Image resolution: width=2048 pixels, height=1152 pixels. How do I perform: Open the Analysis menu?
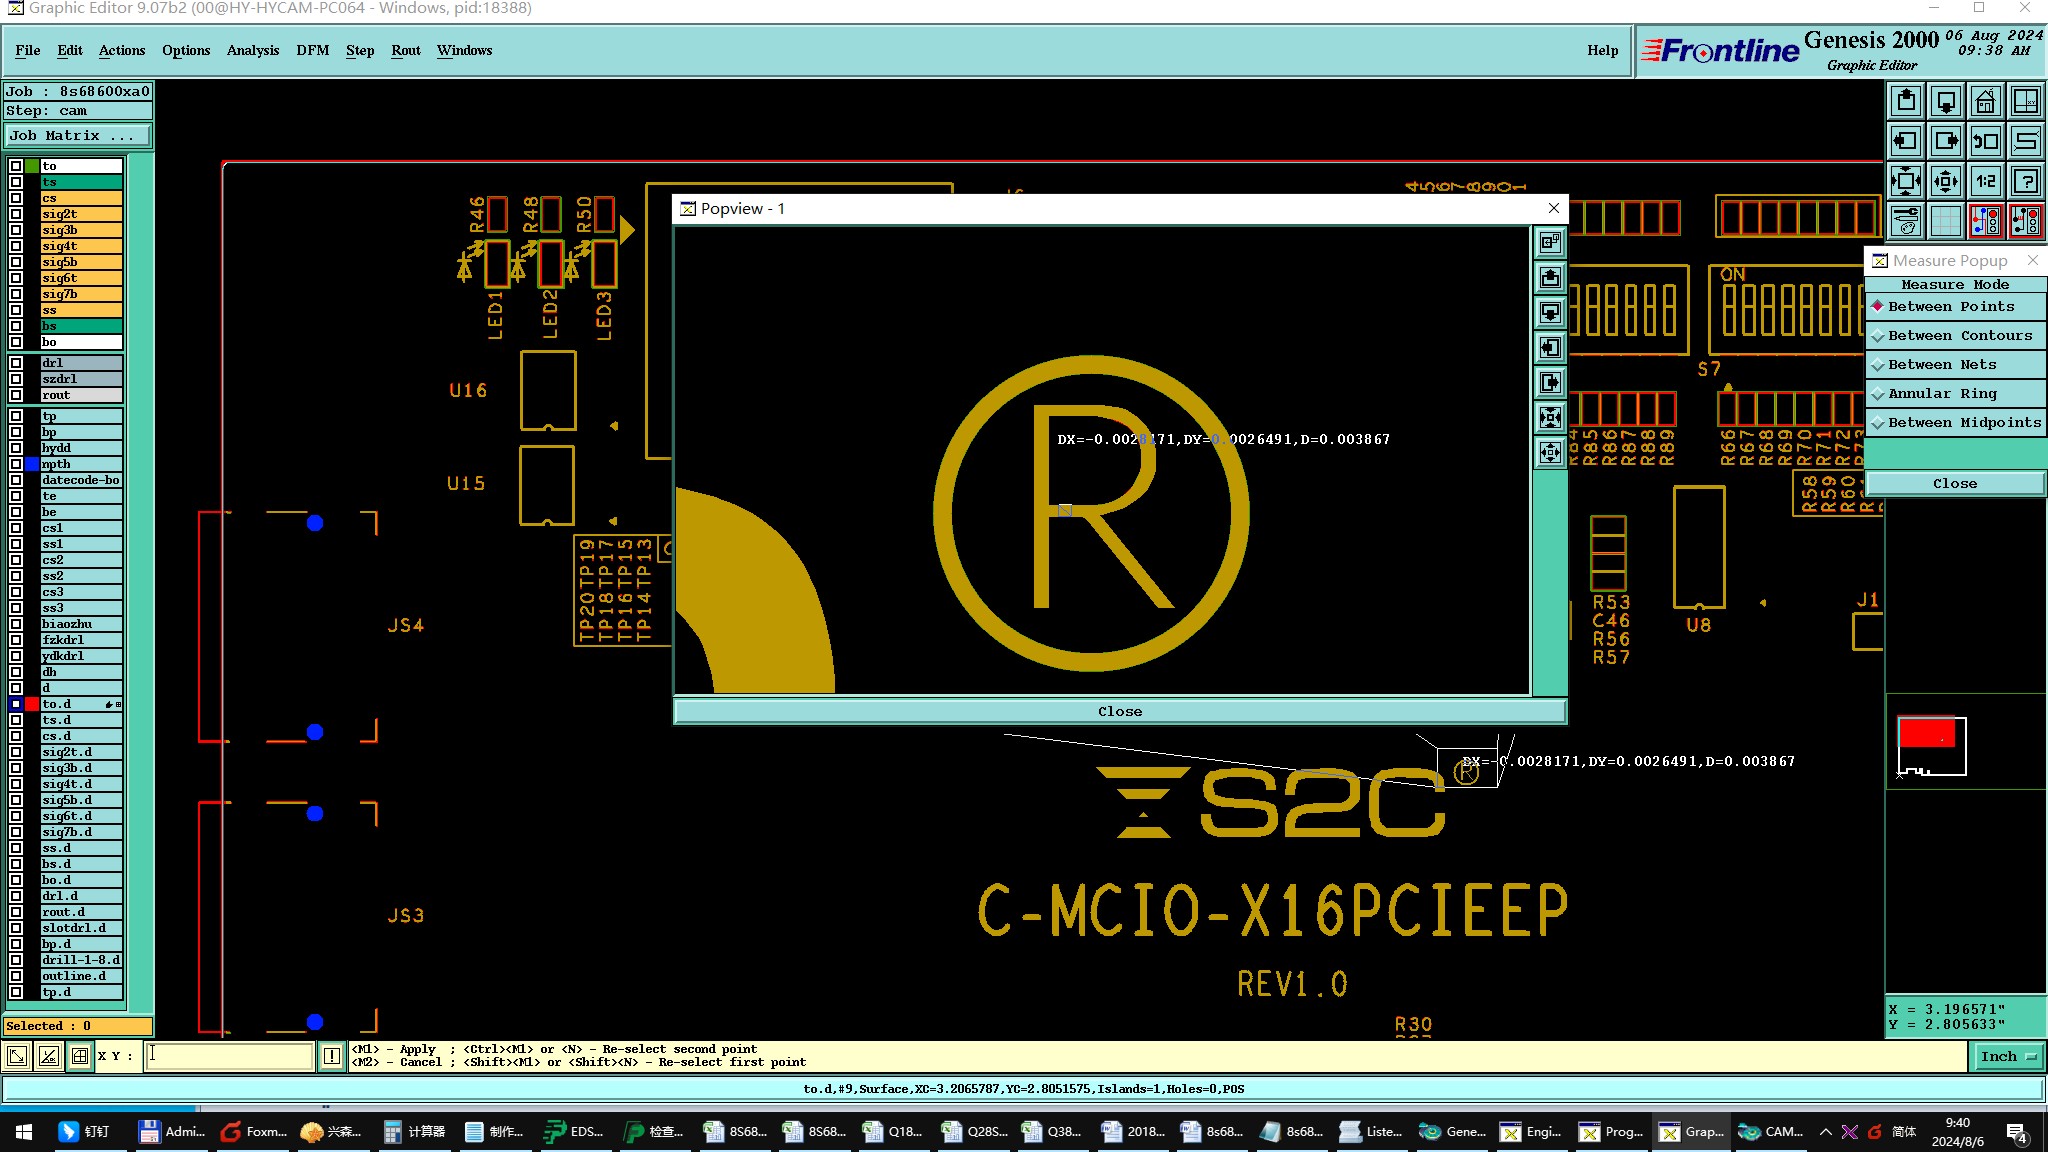(x=252, y=50)
